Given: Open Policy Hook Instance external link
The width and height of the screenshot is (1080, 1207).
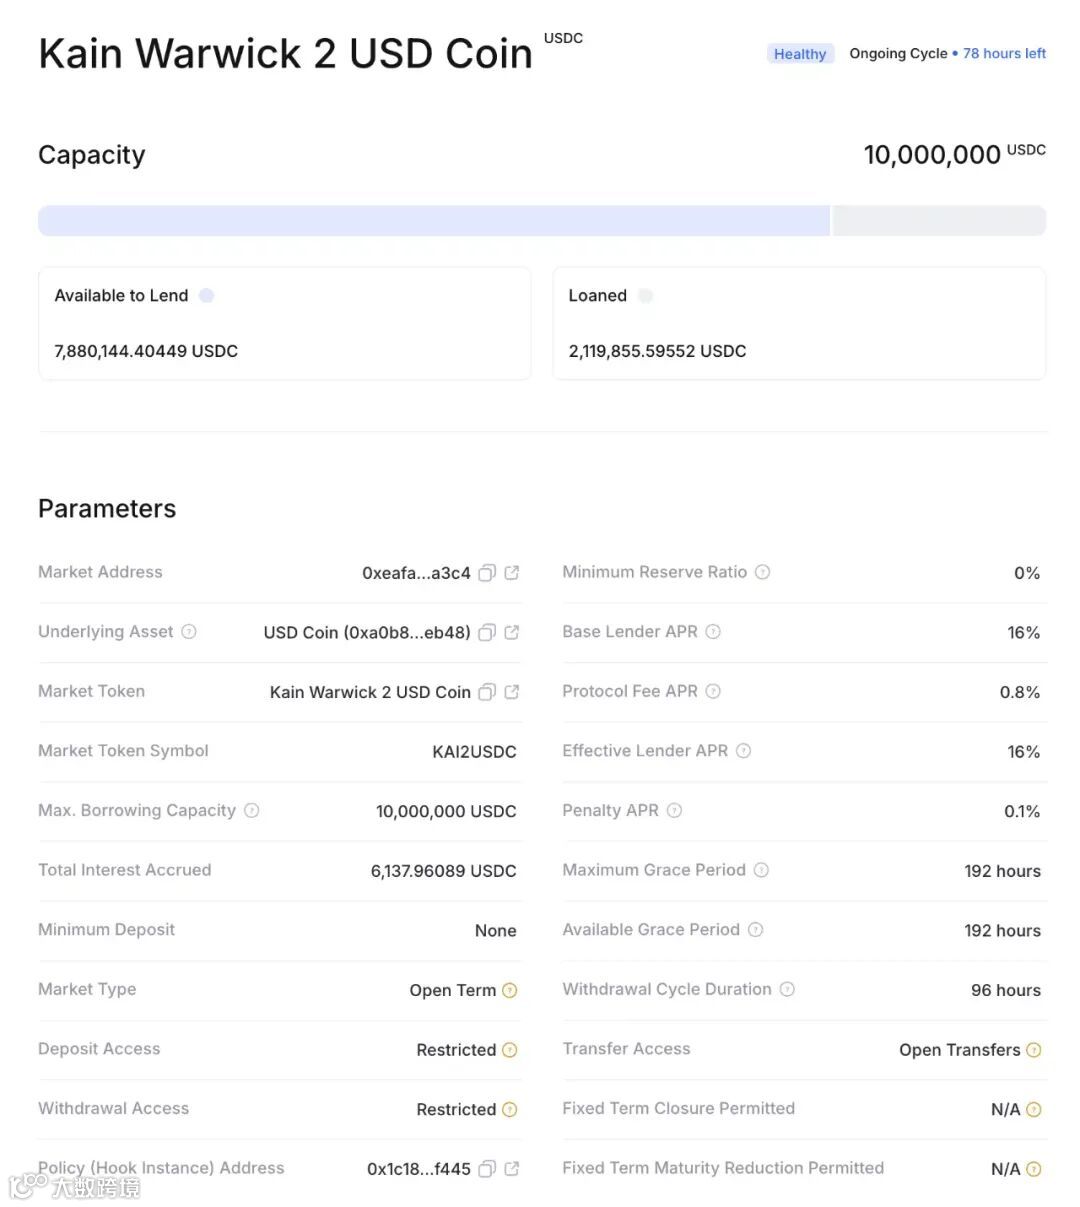Looking at the screenshot, I should (x=512, y=1169).
